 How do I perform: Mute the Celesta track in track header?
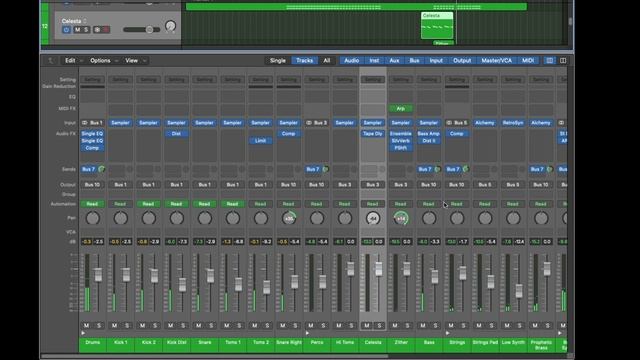77,30
